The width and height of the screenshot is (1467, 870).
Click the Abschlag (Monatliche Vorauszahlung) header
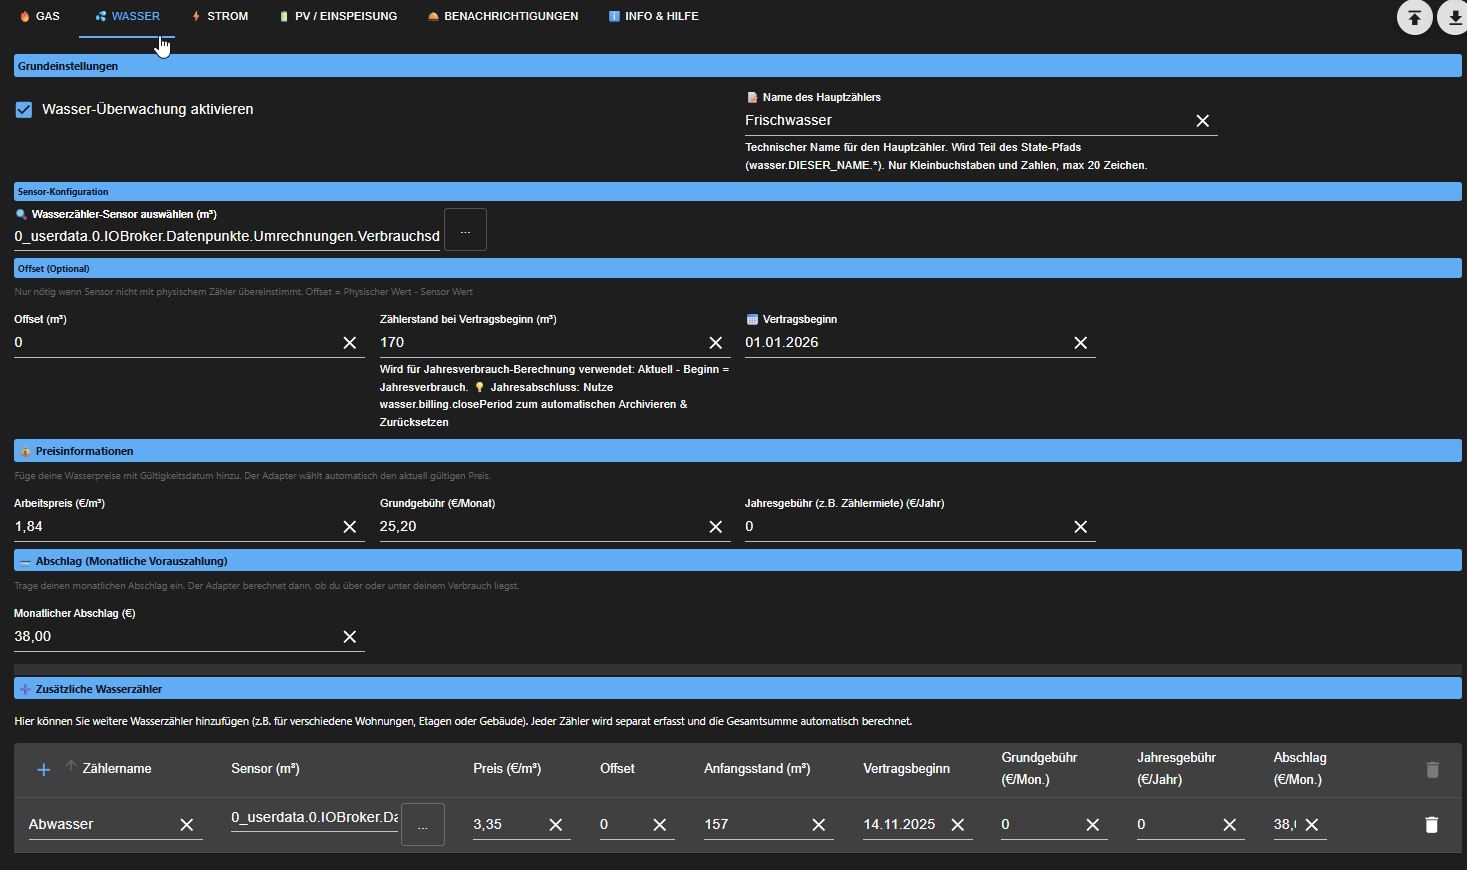click(x=738, y=561)
